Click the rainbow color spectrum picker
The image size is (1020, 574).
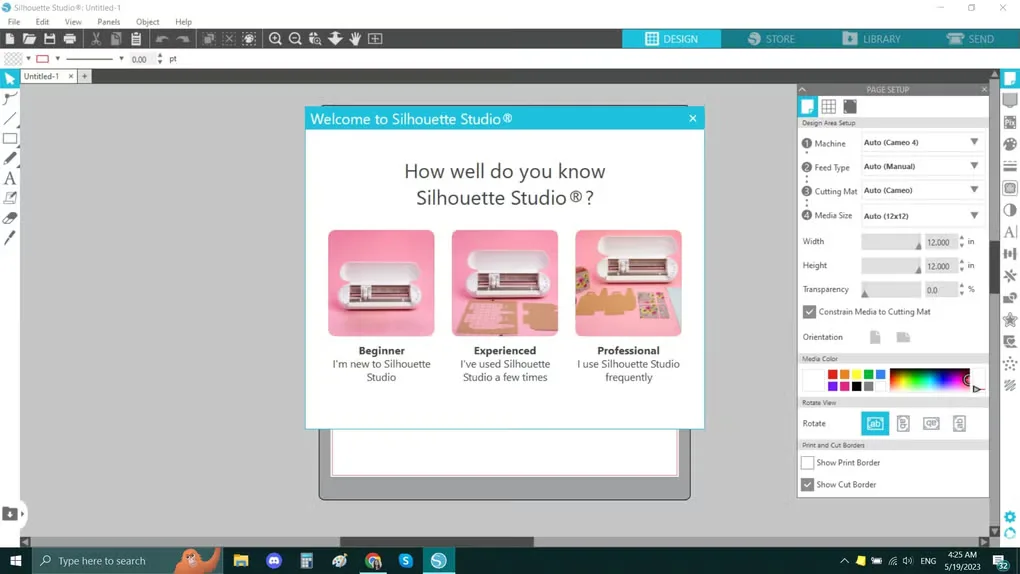coord(930,380)
